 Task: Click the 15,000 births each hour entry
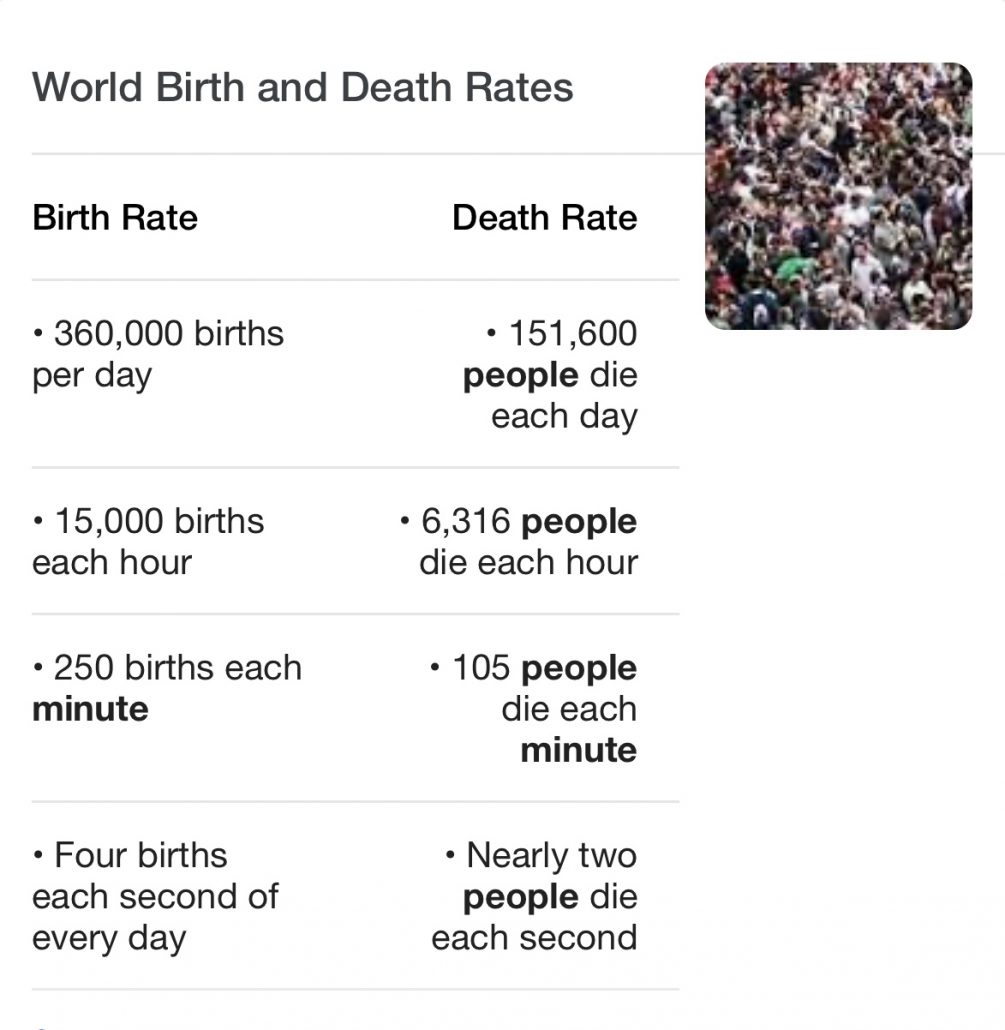[x=148, y=542]
